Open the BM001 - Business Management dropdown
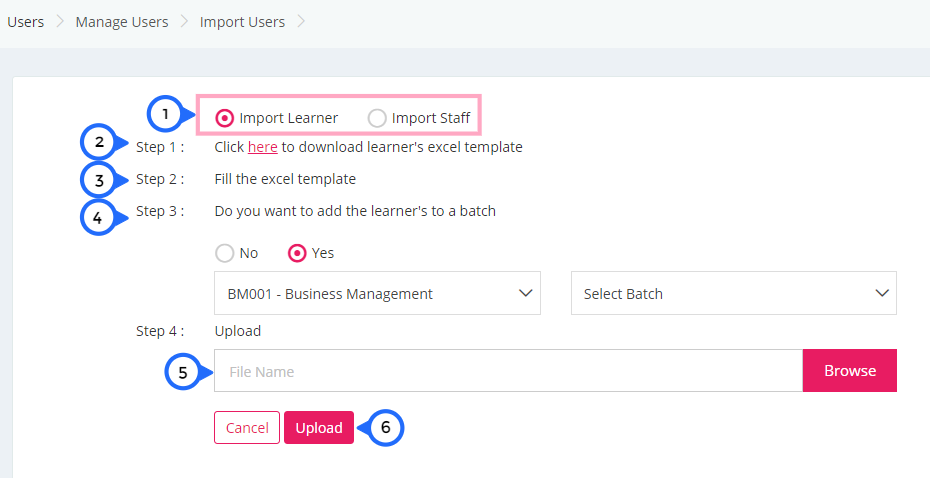 point(377,293)
